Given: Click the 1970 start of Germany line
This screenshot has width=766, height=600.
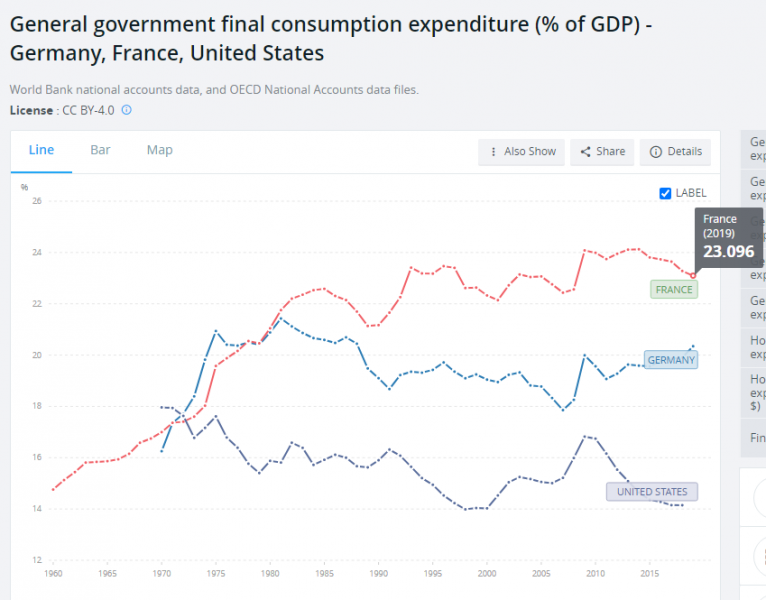Looking at the screenshot, I should click(161, 451).
